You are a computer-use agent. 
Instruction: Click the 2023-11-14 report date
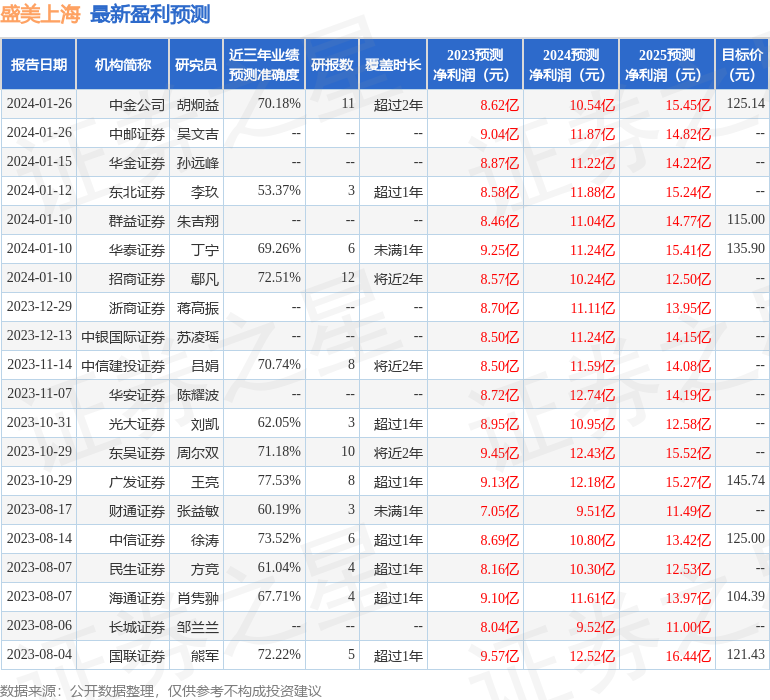39,364
